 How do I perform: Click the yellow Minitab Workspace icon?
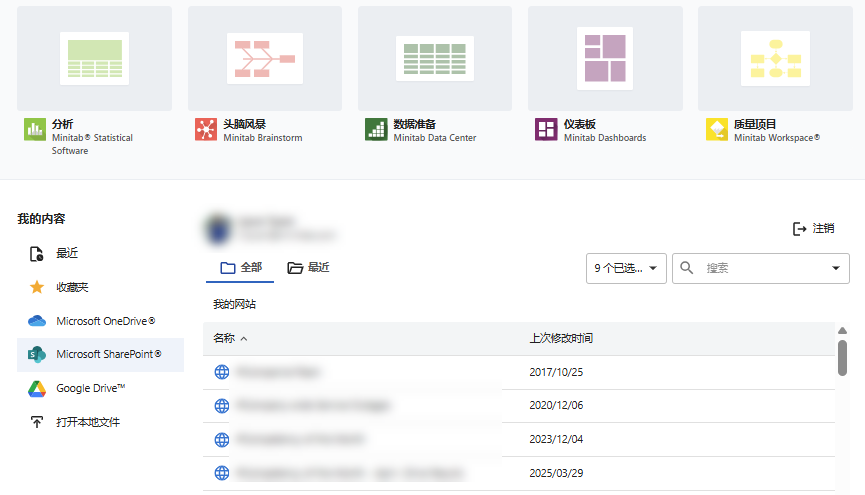coord(717,130)
